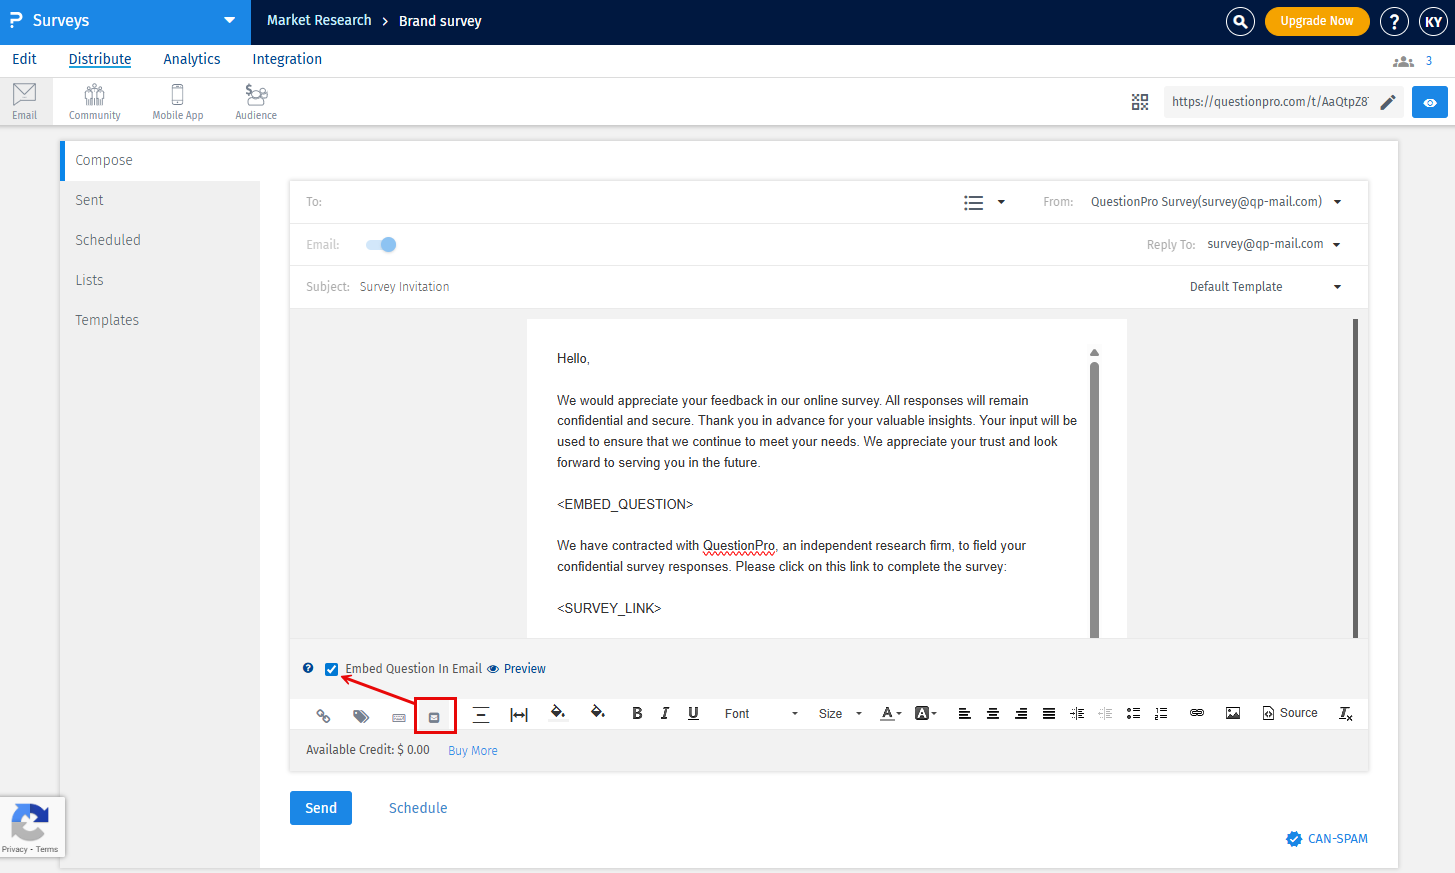This screenshot has height=873, width=1455.
Task: Open the text background color picker
Action: click(926, 713)
